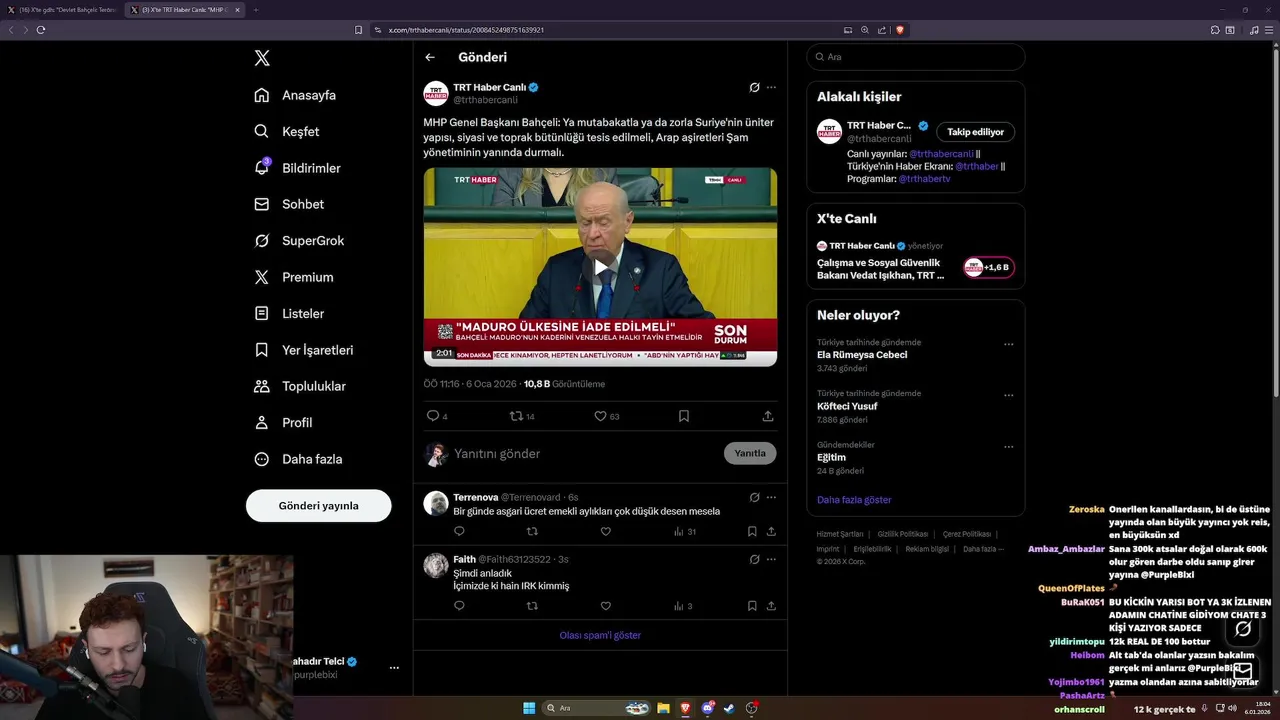Open options for Eğitim trend

(x=1008, y=447)
